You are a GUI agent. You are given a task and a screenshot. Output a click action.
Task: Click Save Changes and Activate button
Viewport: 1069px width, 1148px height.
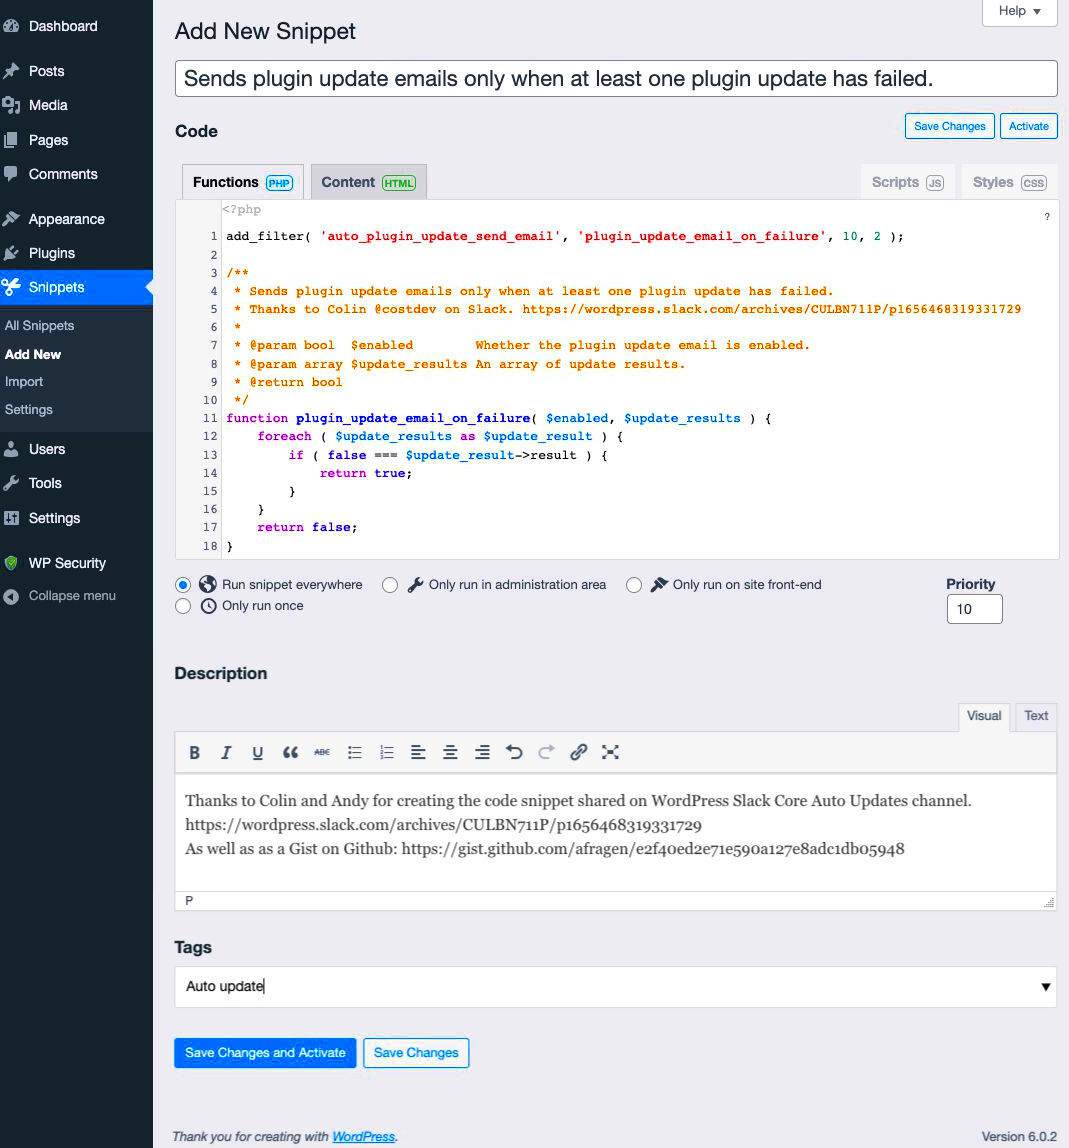pyautogui.click(x=265, y=1053)
